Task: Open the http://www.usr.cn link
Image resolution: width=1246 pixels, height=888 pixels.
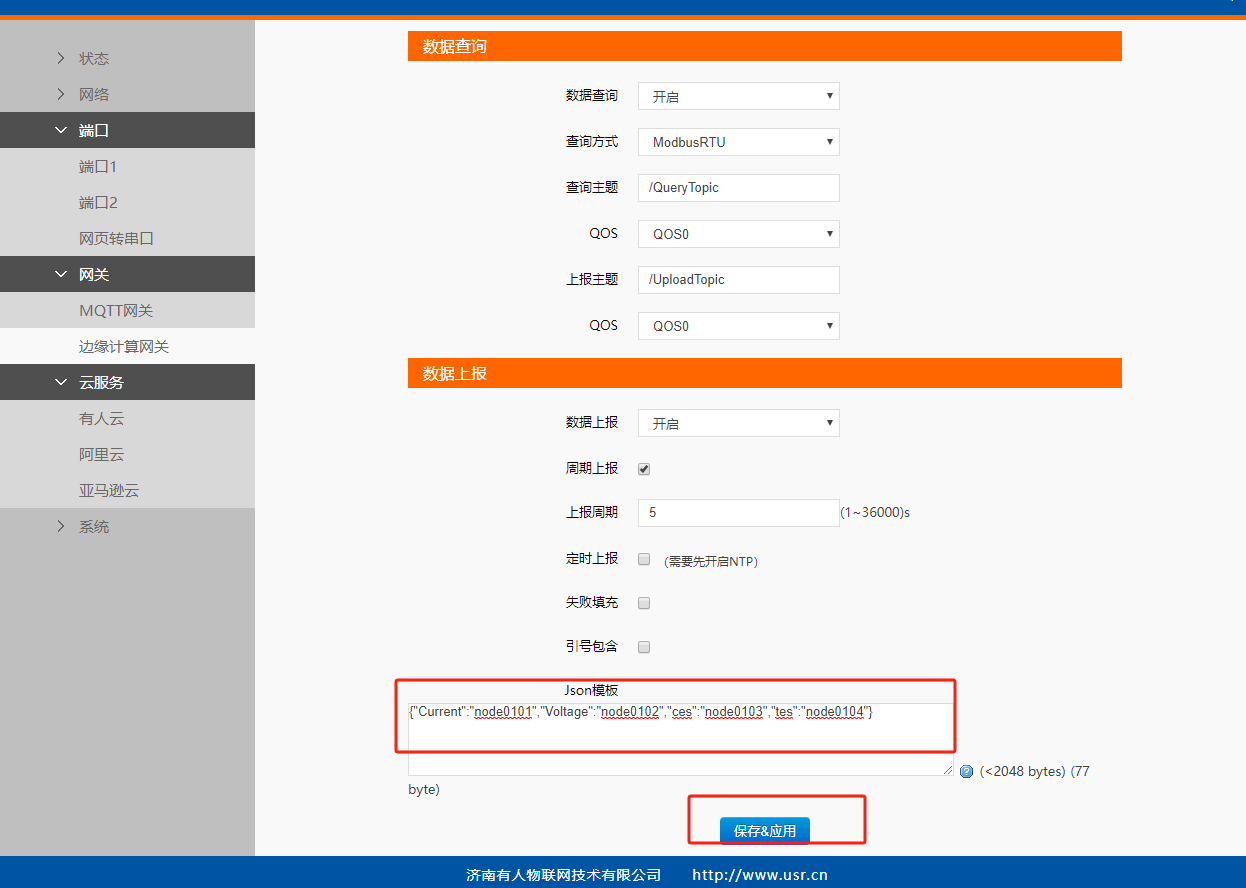Action: click(759, 875)
